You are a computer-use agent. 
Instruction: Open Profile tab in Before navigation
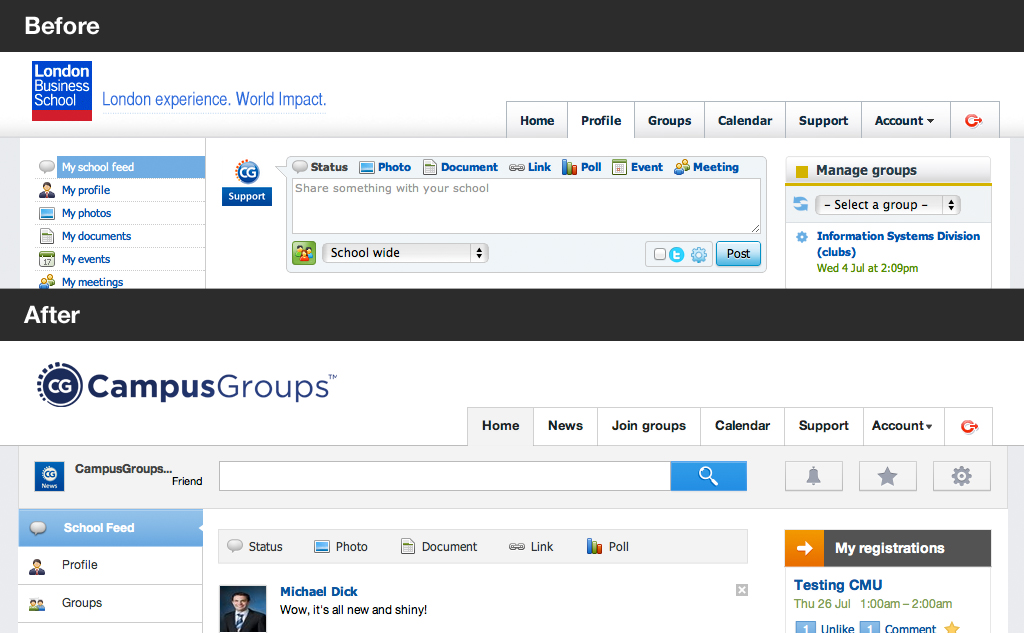click(601, 120)
